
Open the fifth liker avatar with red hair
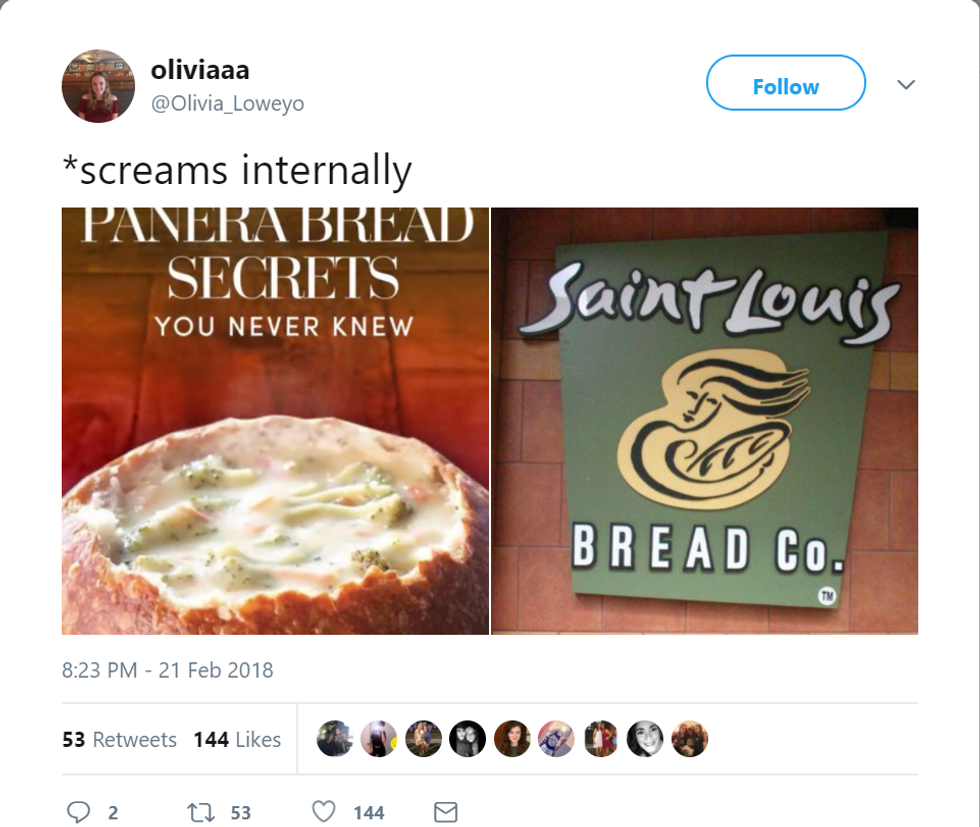coord(512,739)
